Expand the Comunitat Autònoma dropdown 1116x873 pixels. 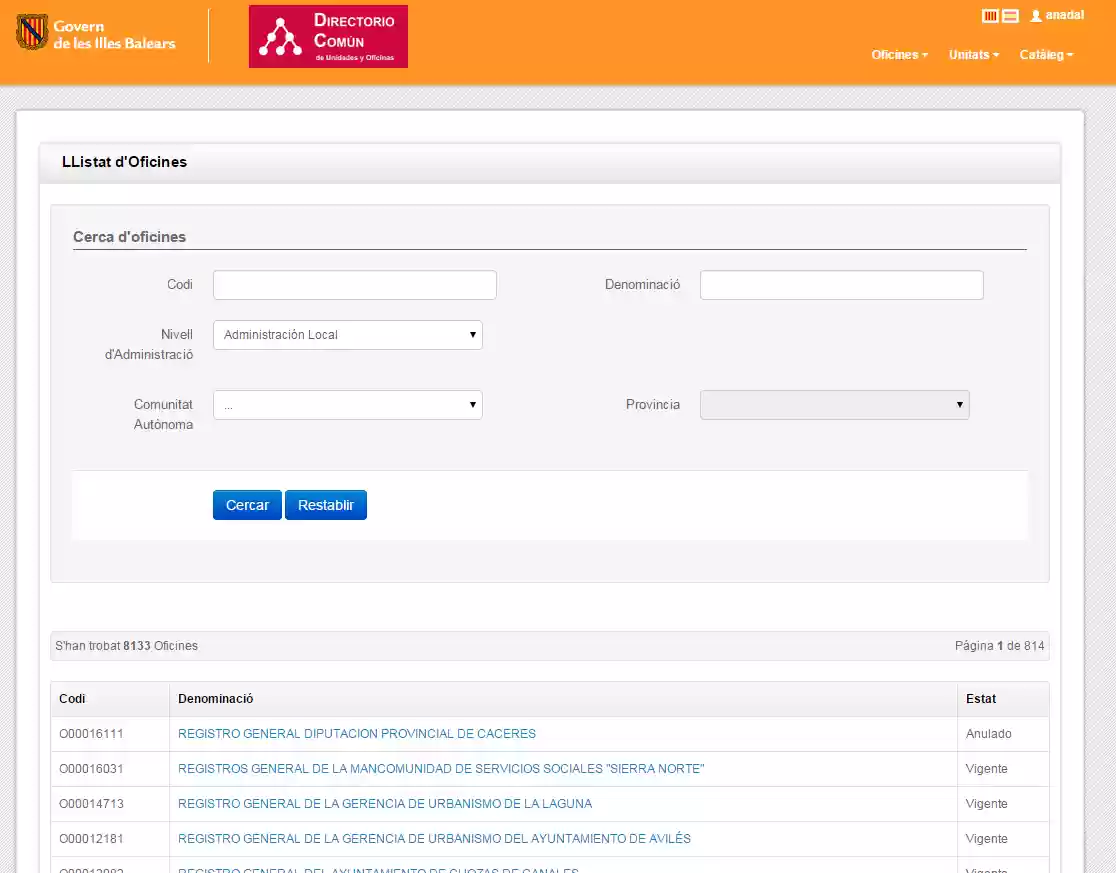347,404
